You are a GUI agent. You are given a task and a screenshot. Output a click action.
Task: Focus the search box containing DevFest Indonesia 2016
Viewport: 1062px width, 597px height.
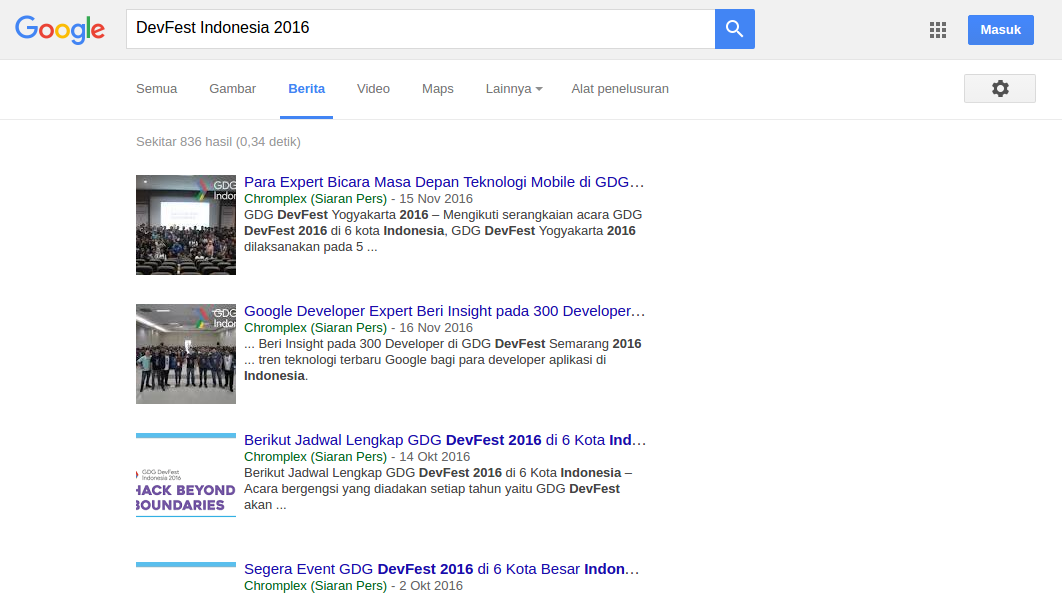pos(421,29)
